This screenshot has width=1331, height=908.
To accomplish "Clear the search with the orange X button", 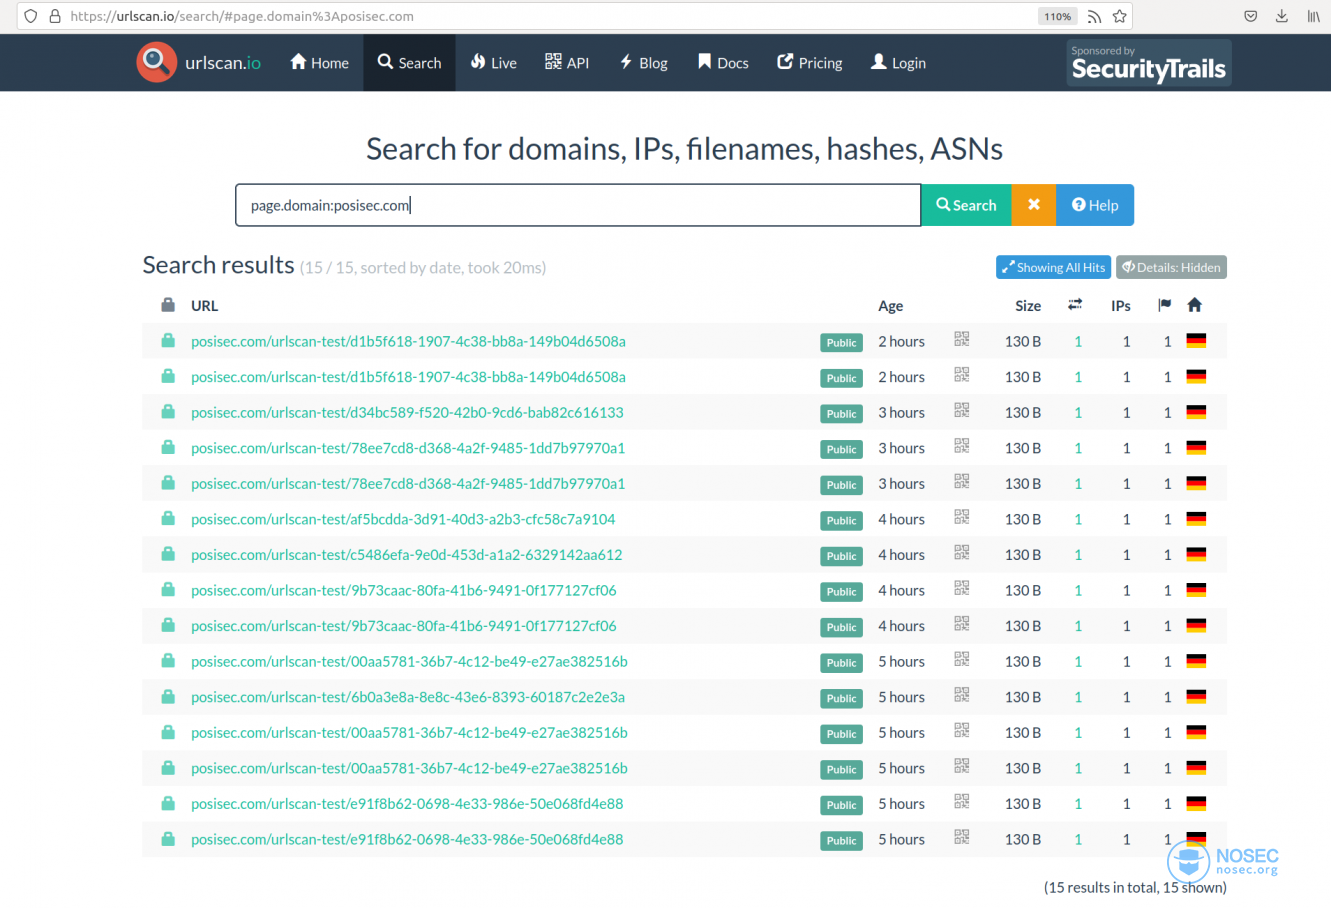I will click(1034, 205).
